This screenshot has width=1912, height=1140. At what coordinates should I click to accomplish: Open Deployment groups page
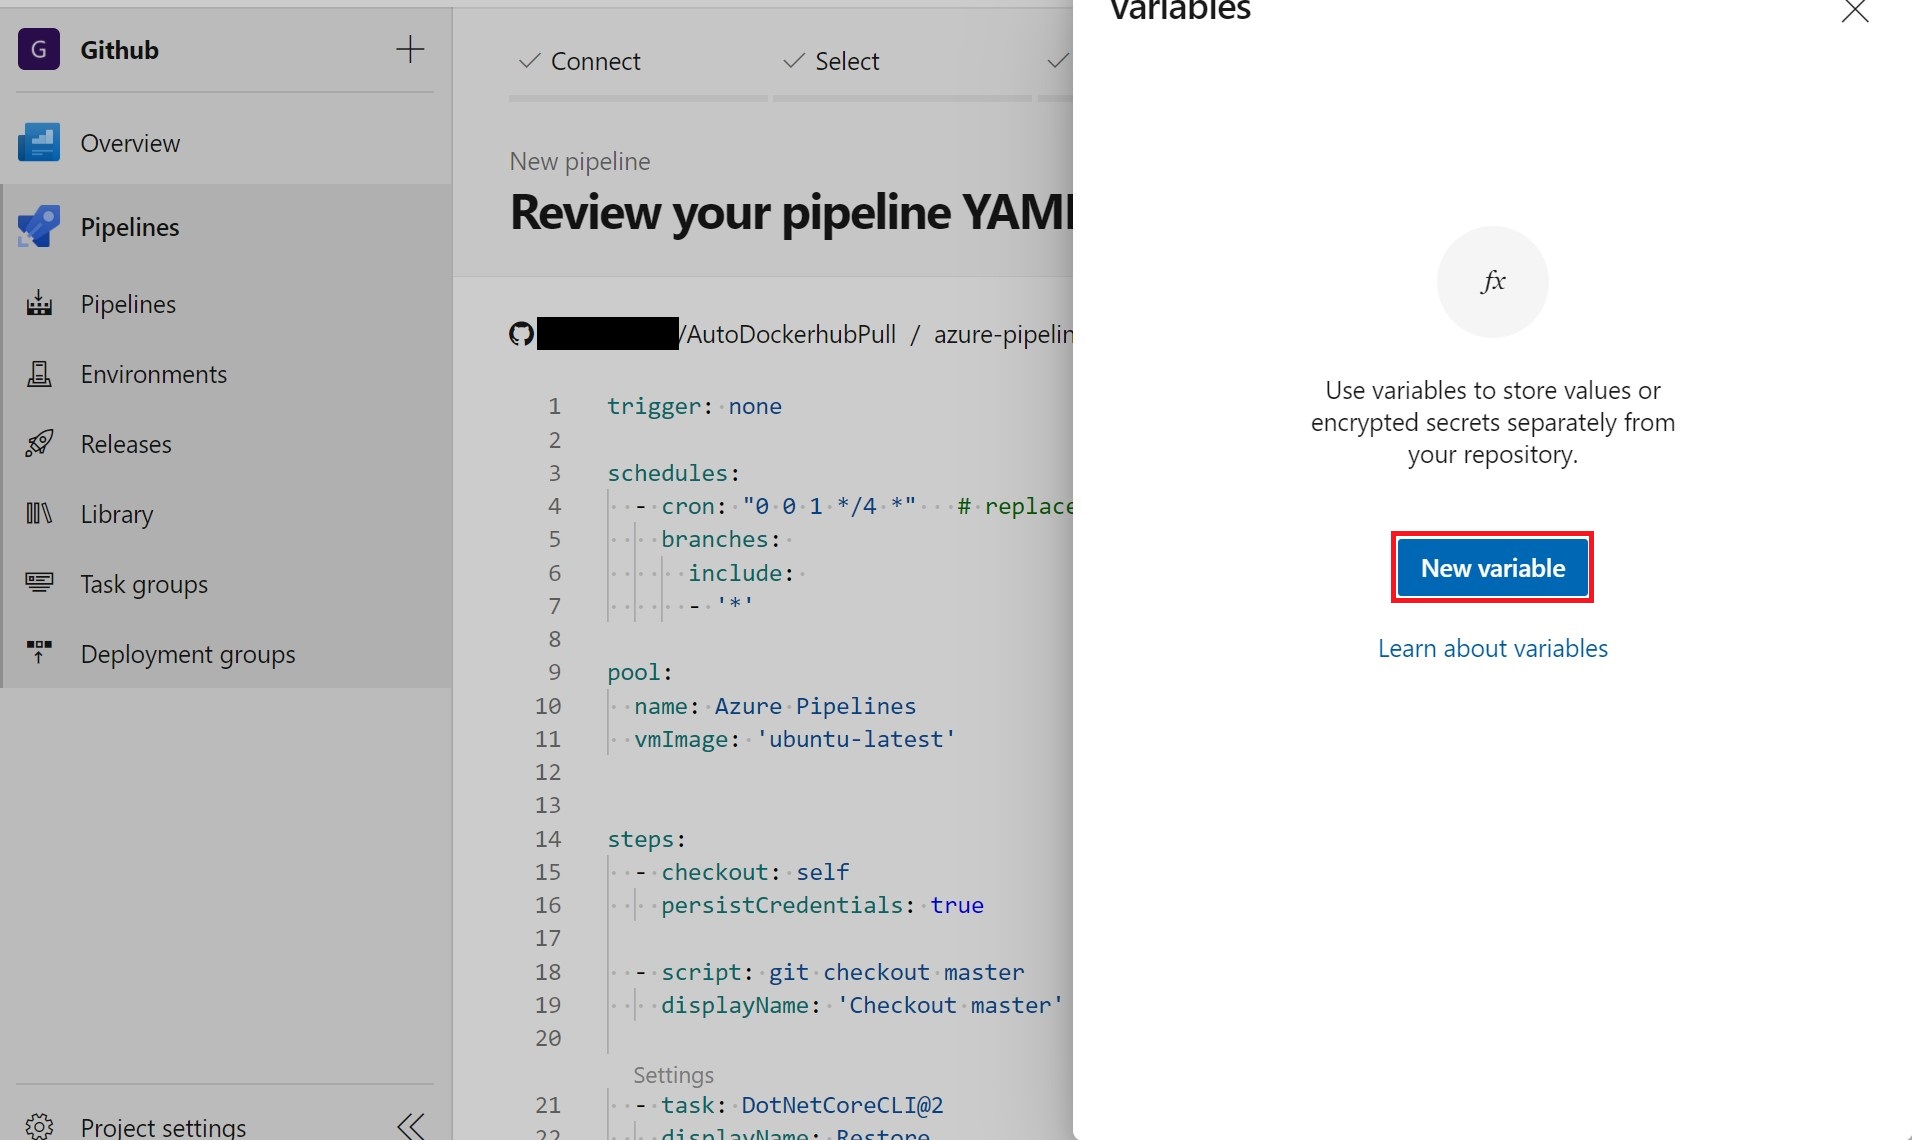pos(188,654)
